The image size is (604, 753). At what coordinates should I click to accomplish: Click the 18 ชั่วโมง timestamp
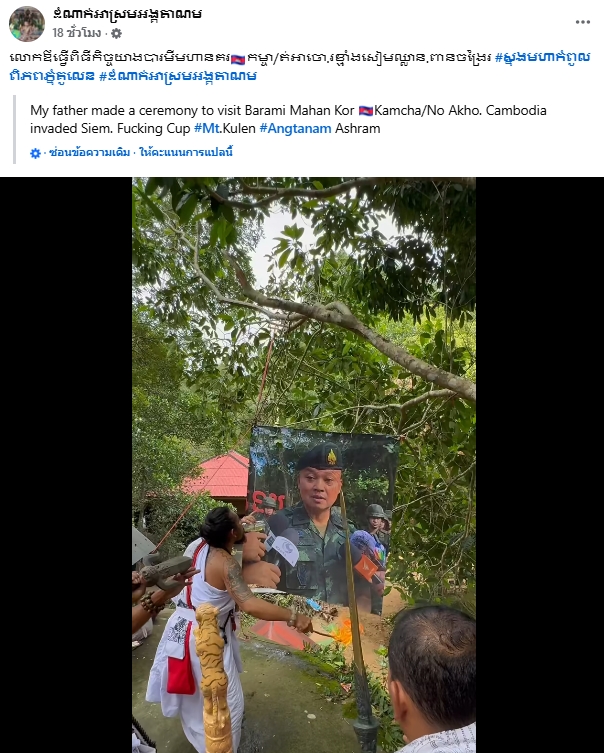pos(77,33)
